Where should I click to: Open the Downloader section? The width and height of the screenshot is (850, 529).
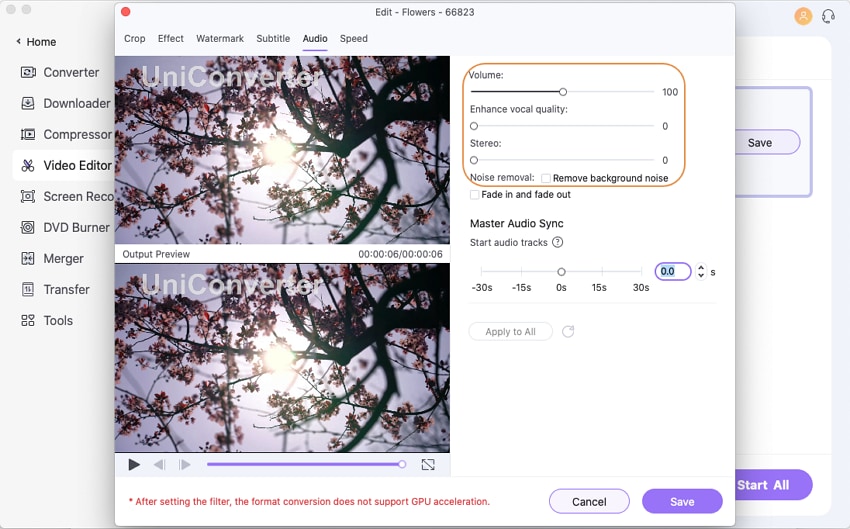click(65, 103)
